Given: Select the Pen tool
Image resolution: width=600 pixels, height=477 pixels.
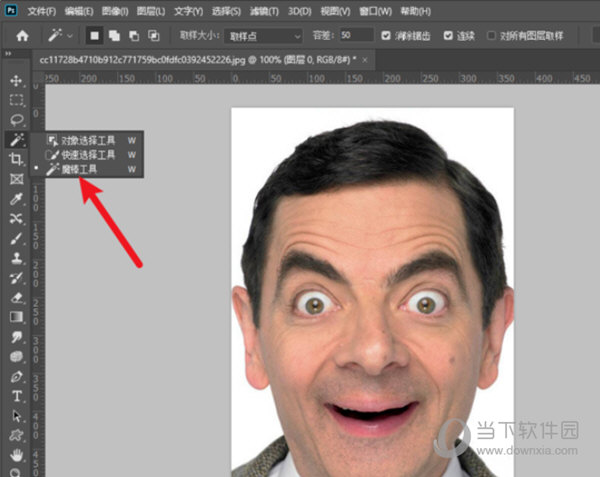Looking at the screenshot, I should [16, 377].
